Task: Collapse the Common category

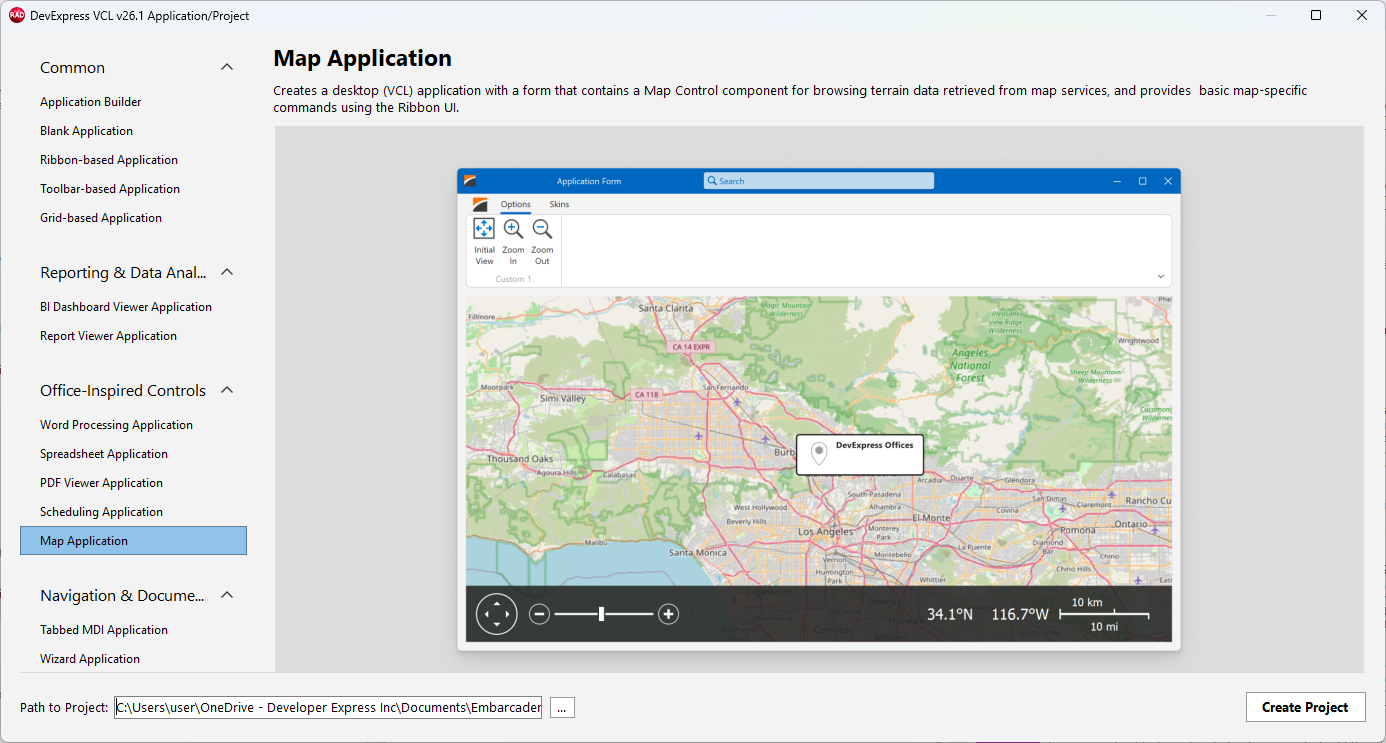Action: (x=227, y=67)
